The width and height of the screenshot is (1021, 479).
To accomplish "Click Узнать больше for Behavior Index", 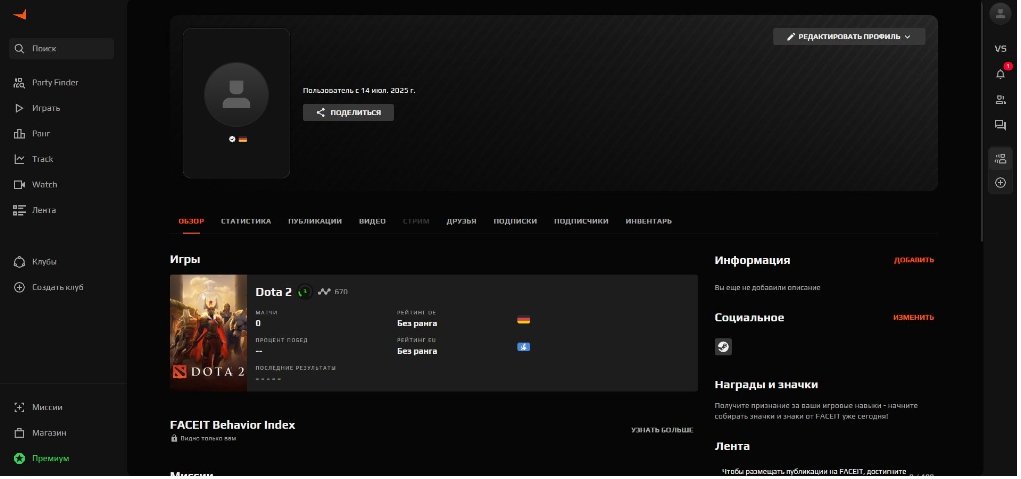I will click(661, 430).
